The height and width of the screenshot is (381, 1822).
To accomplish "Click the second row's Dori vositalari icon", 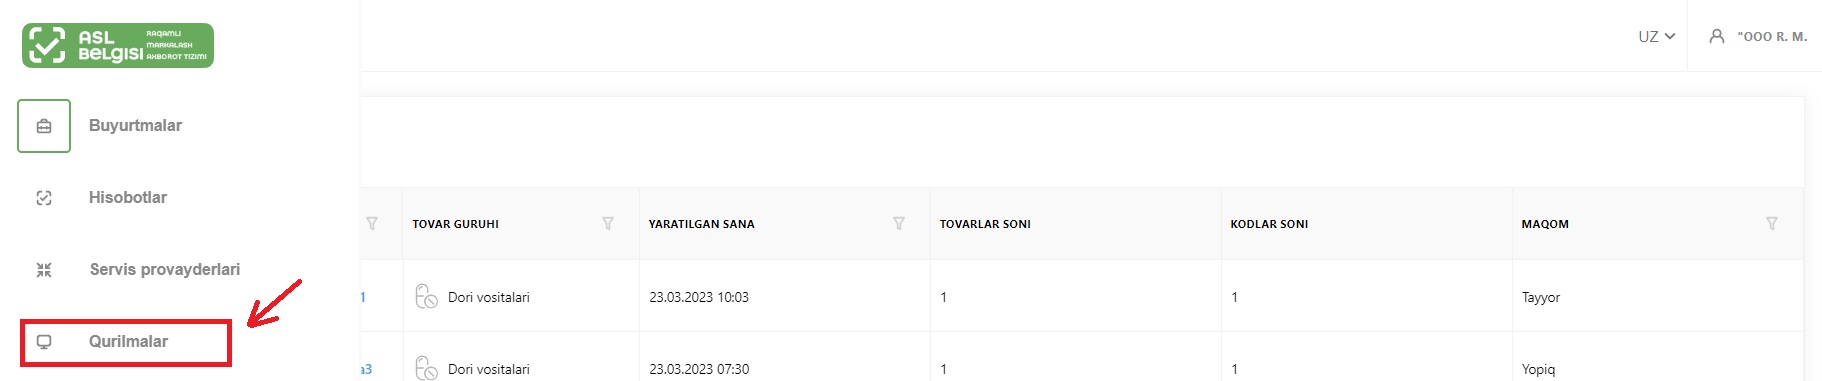I will (427, 368).
